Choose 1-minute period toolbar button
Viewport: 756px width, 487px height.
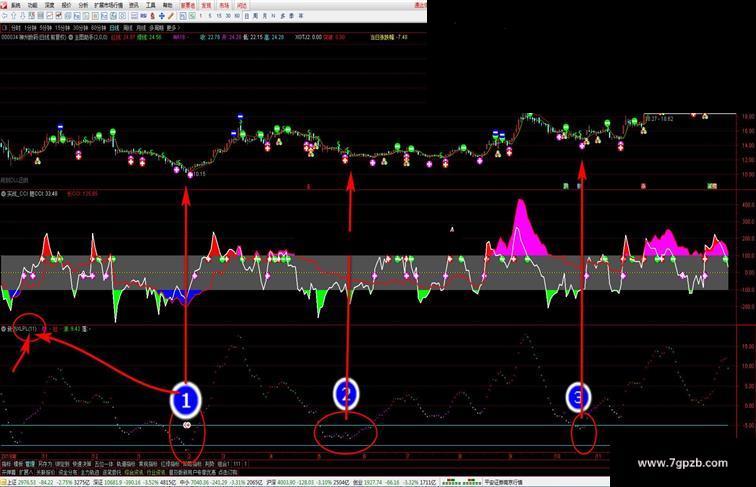tap(201, 16)
